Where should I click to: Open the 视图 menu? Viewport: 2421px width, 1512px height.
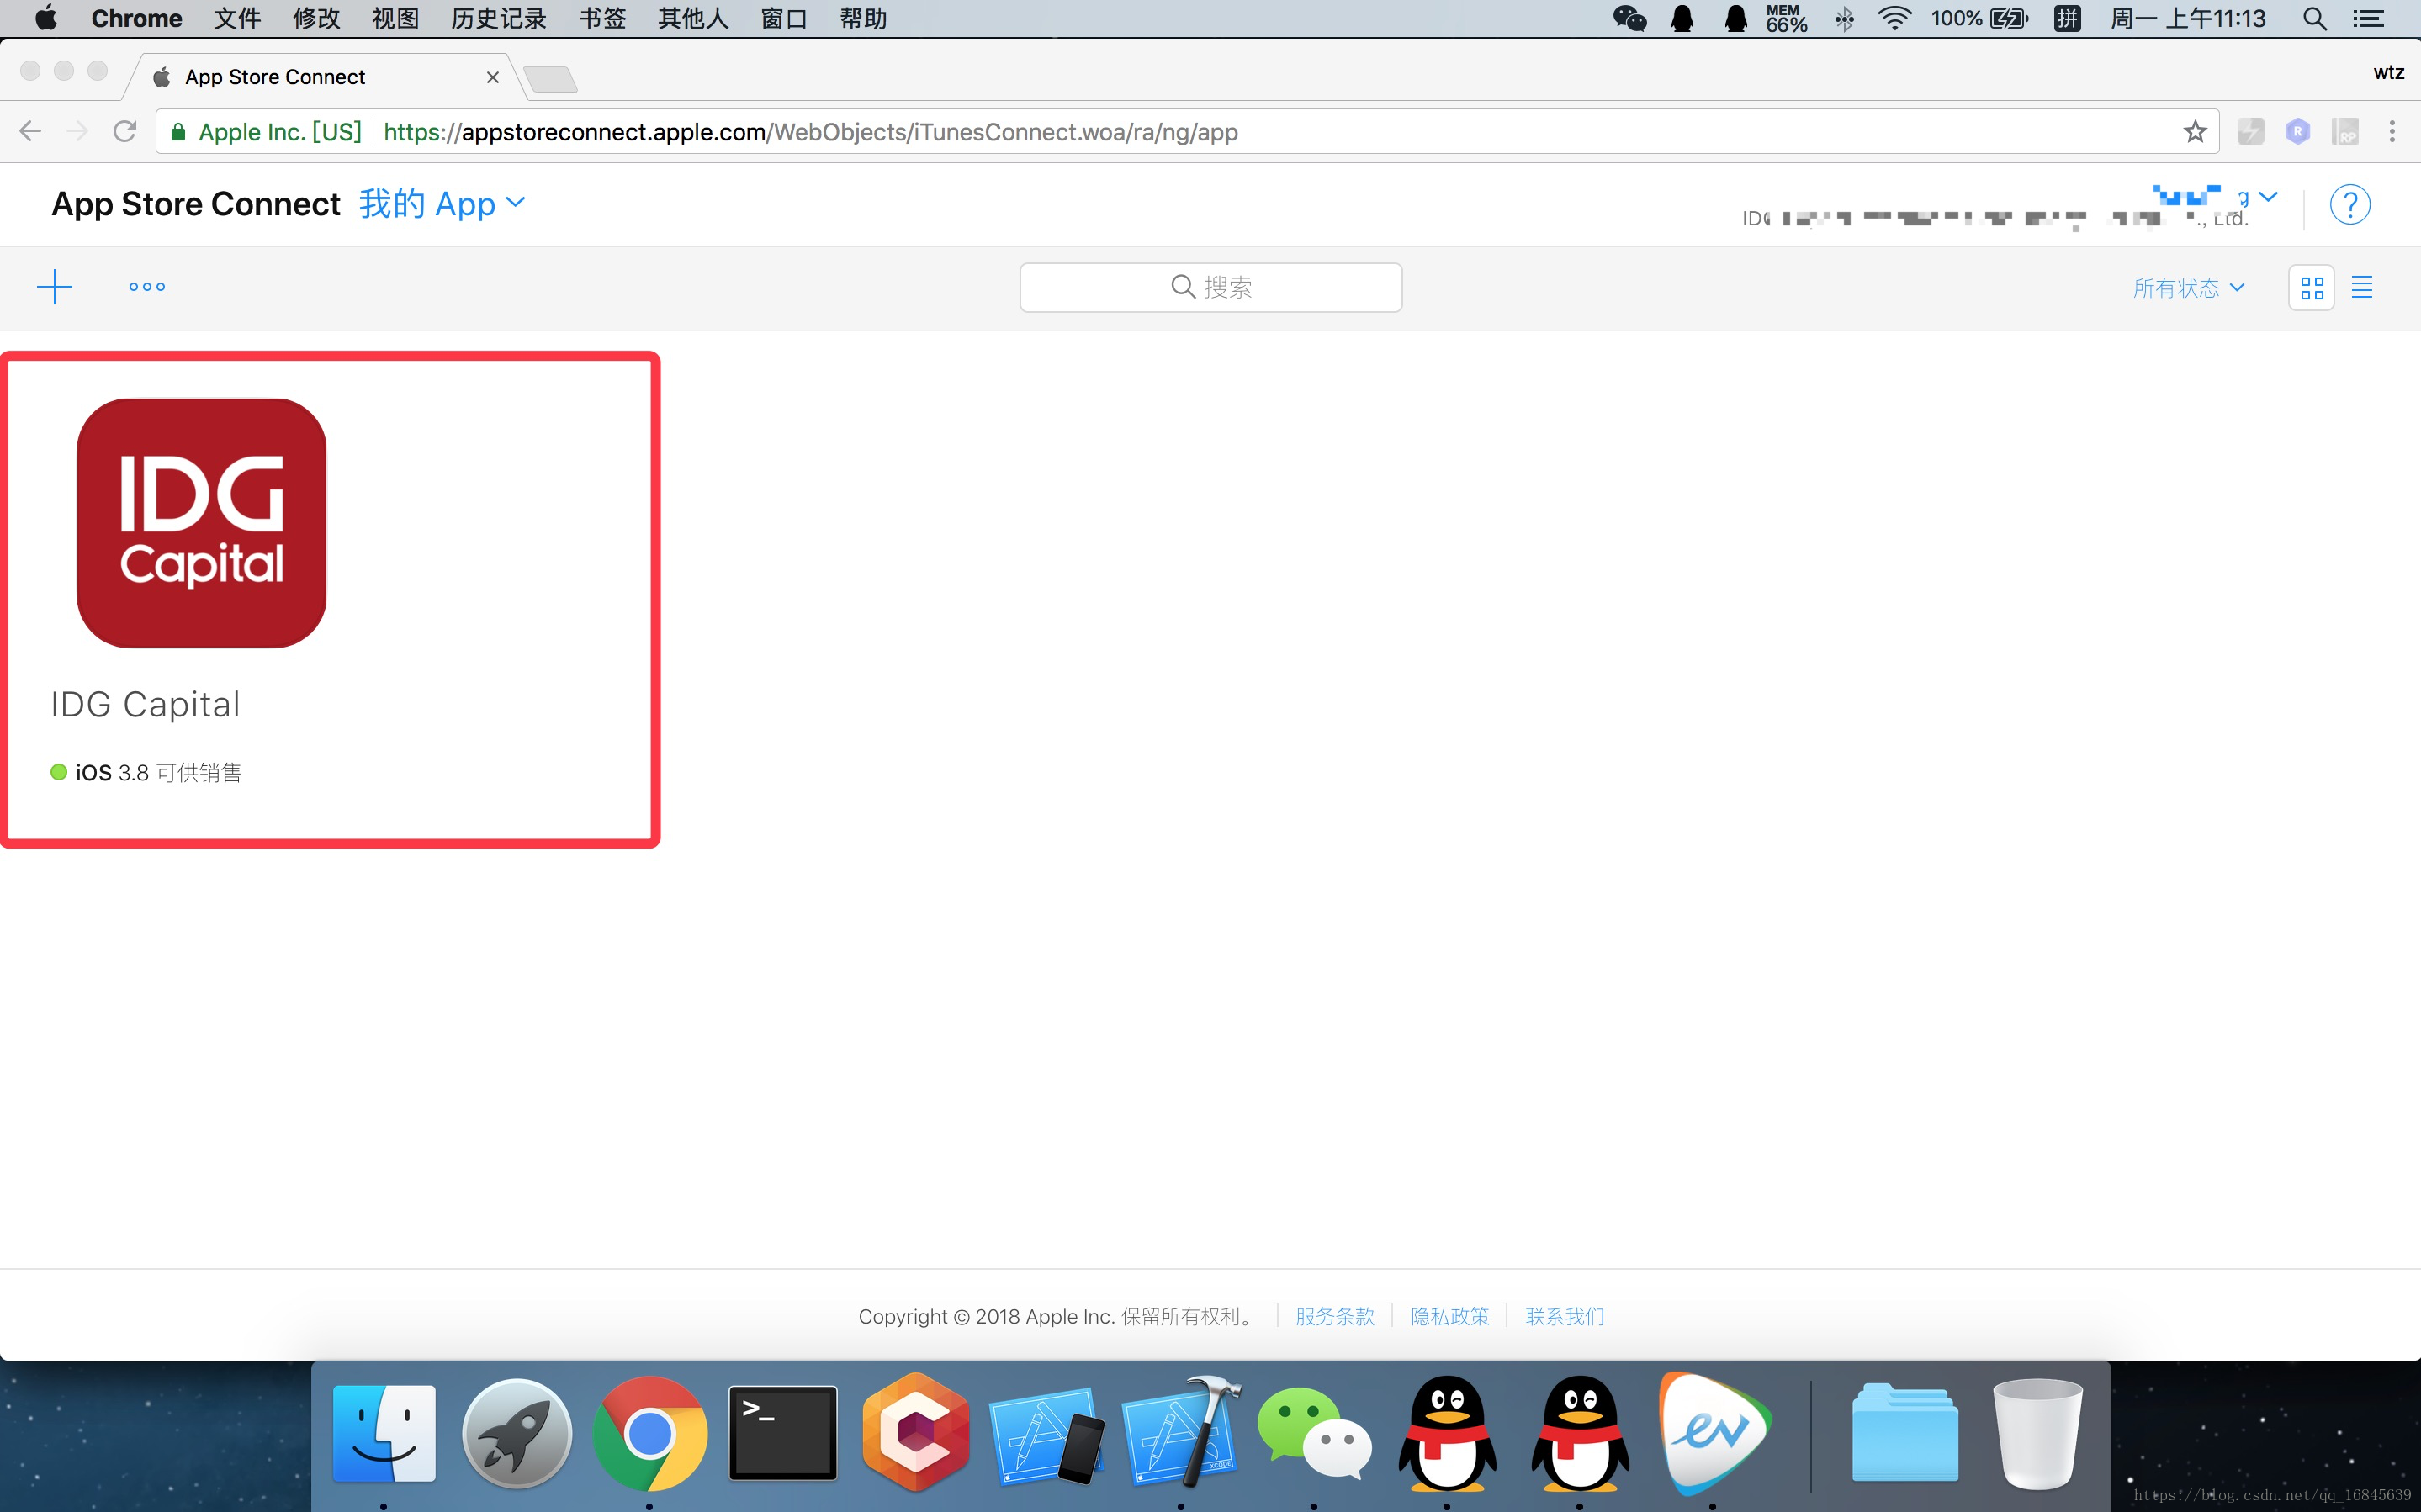click(395, 18)
